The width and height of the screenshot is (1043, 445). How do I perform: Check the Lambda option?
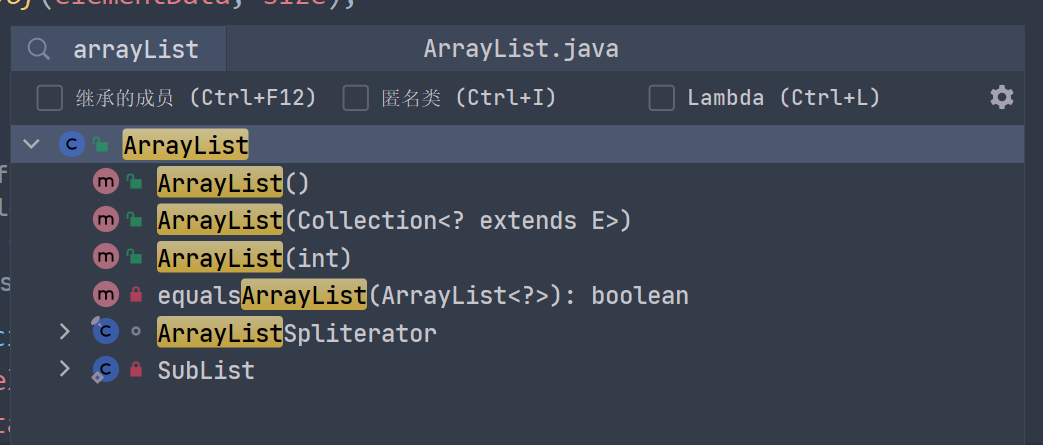[x=661, y=98]
